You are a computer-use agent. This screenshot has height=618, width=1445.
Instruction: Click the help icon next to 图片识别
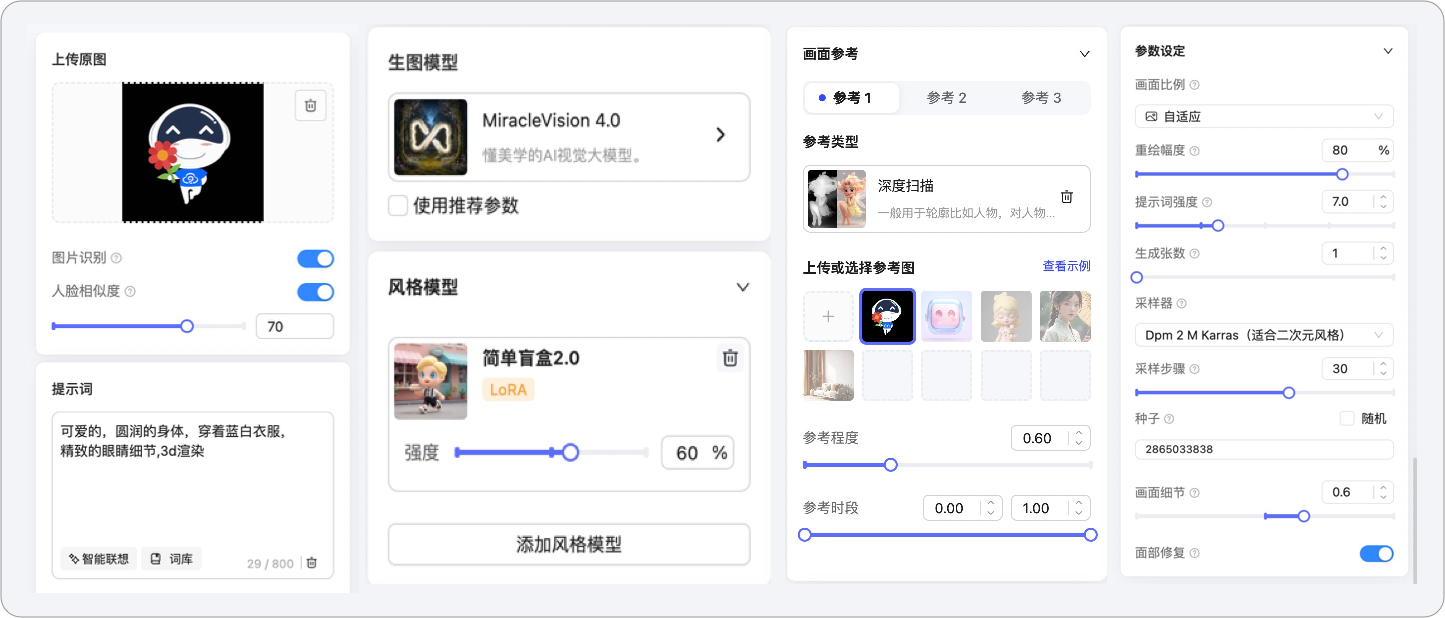[116, 258]
